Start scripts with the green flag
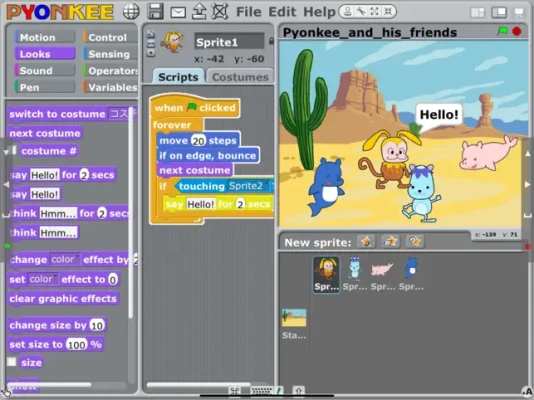 click(x=502, y=31)
